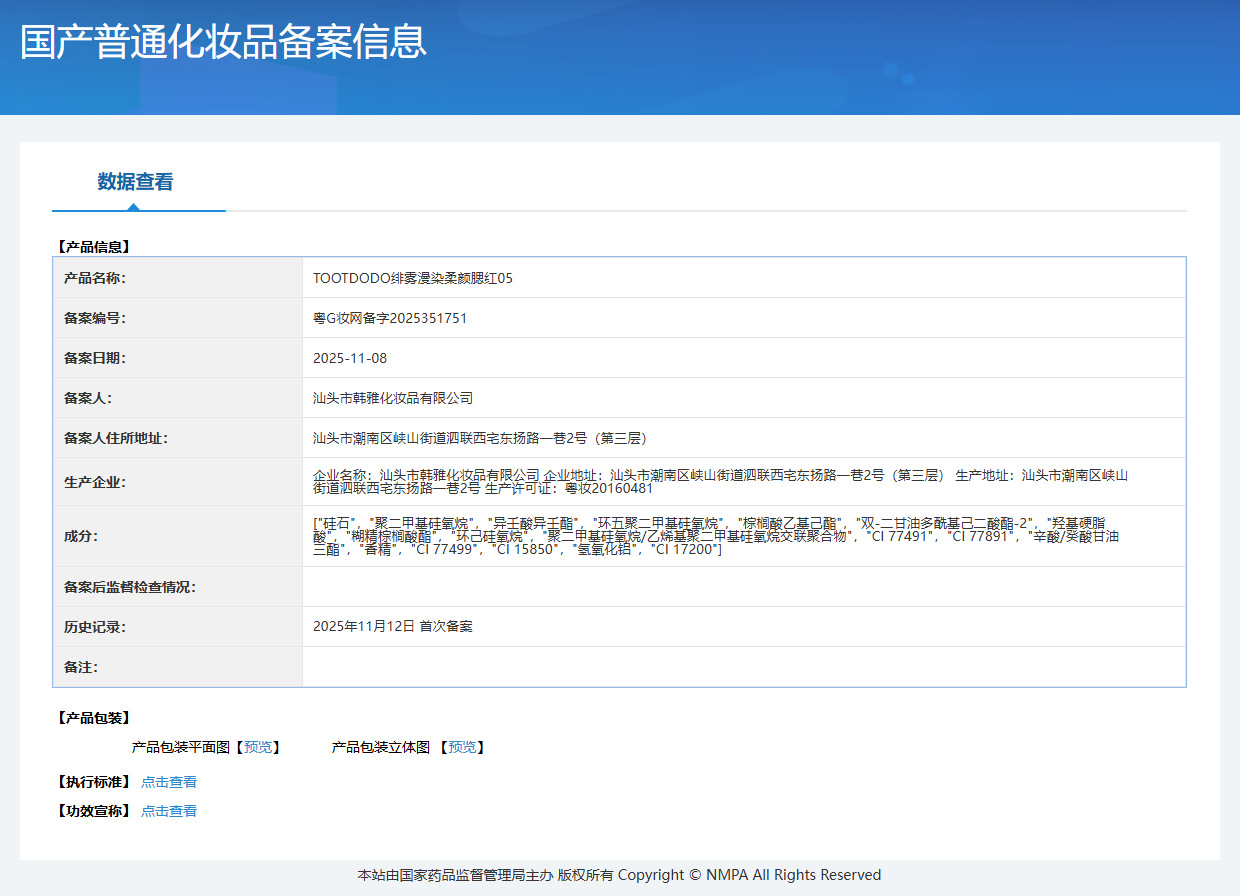Click the filing date 2025-11-08
This screenshot has height=896, width=1240.
(350, 358)
